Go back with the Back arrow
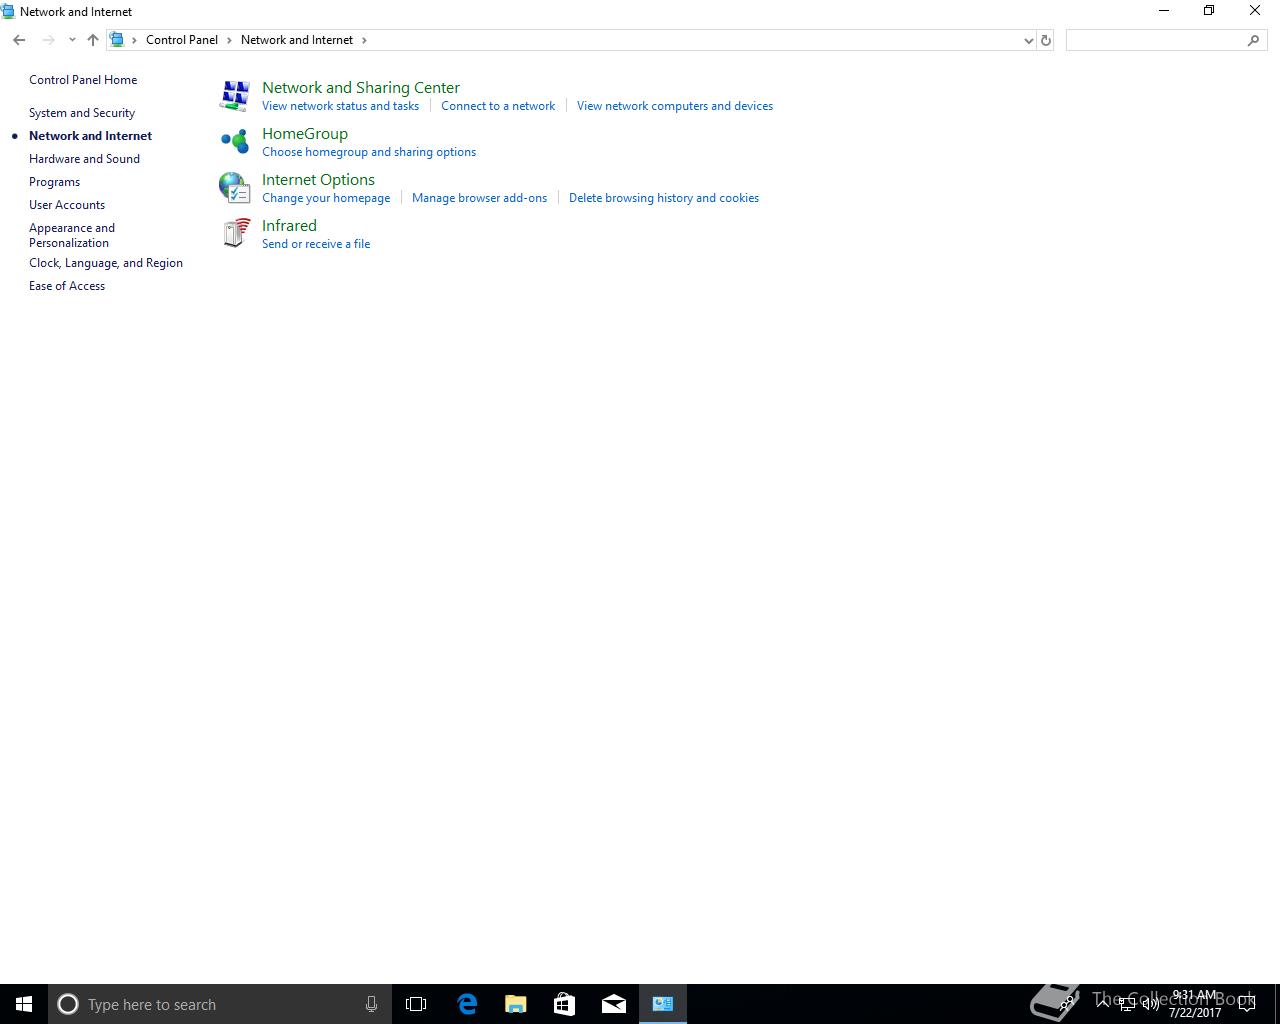The height and width of the screenshot is (1024, 1280). (x=19, y=40)
